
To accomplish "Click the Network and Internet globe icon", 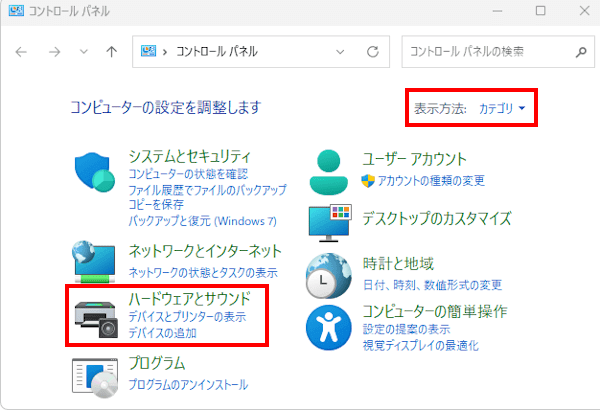I will tap(97, 262).
